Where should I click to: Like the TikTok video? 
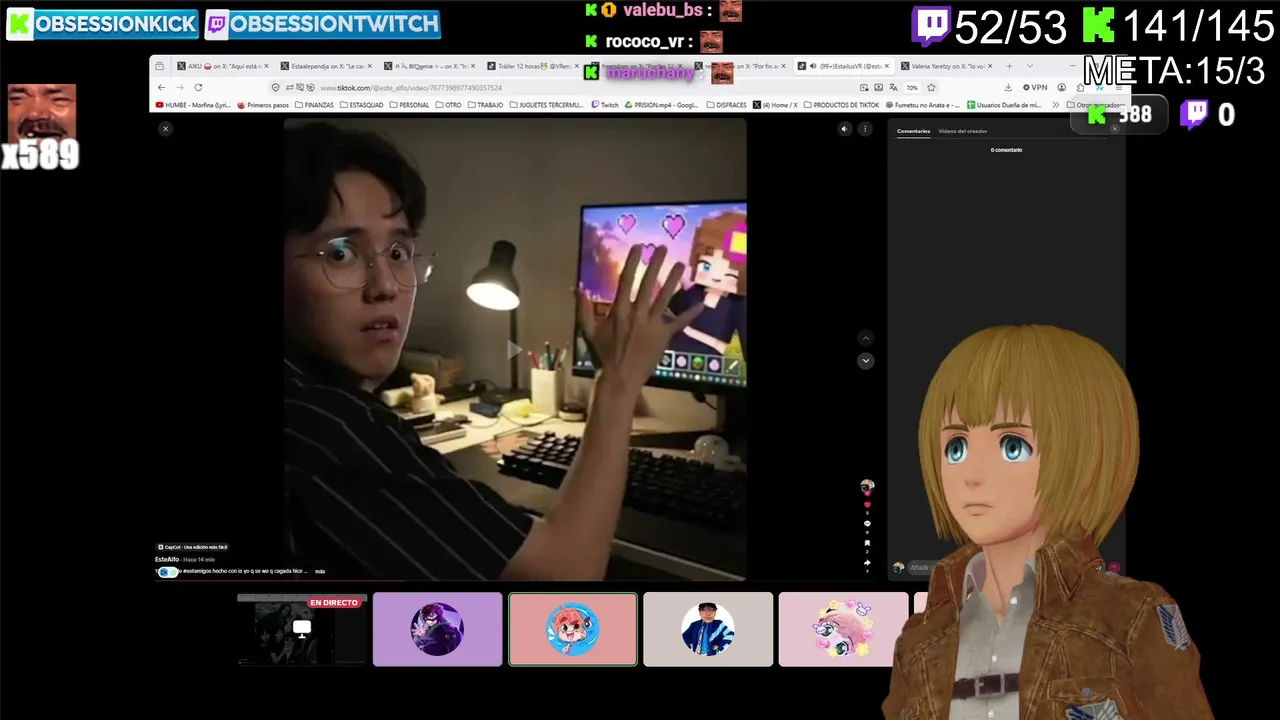coord(867,505)
